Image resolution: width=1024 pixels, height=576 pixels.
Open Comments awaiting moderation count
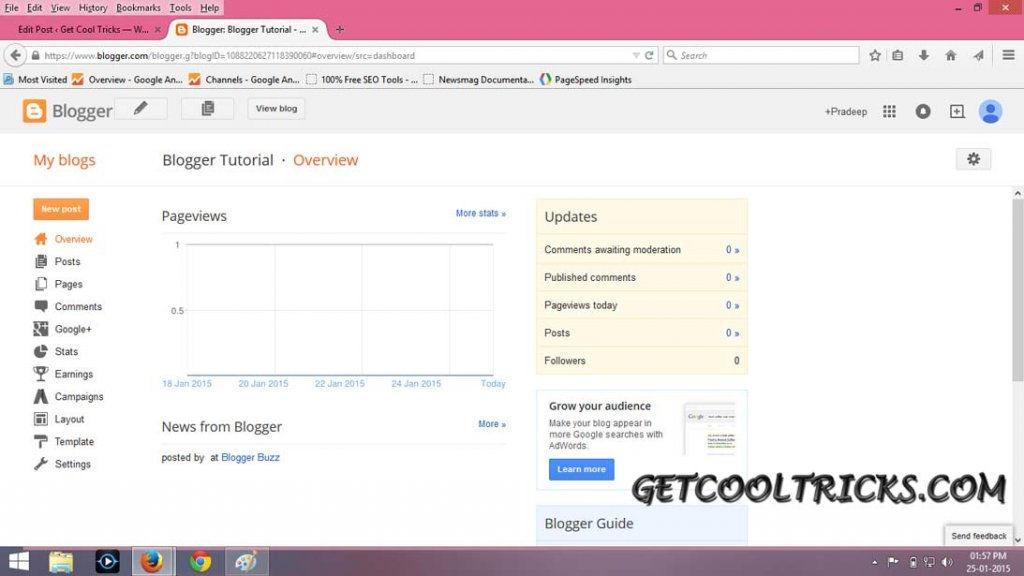(732, 249)
